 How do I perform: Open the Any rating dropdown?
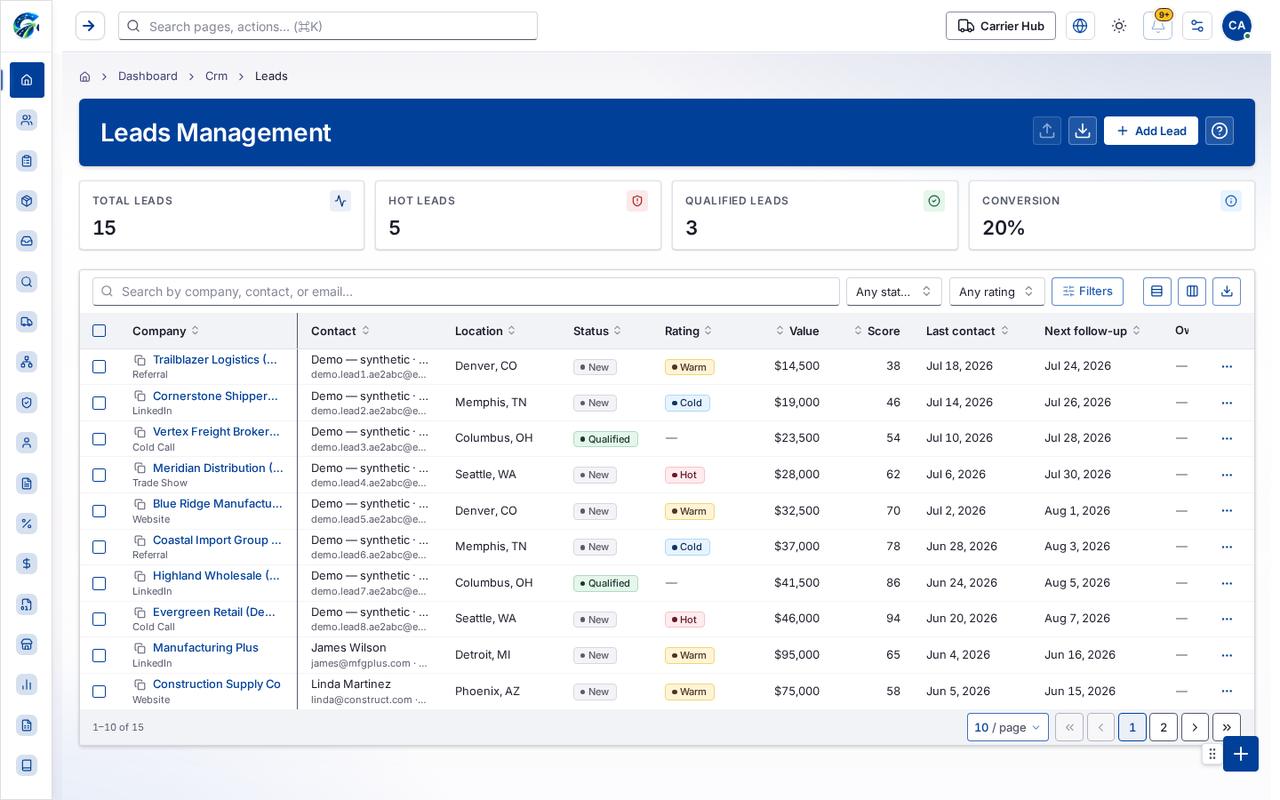coord(997,292)
